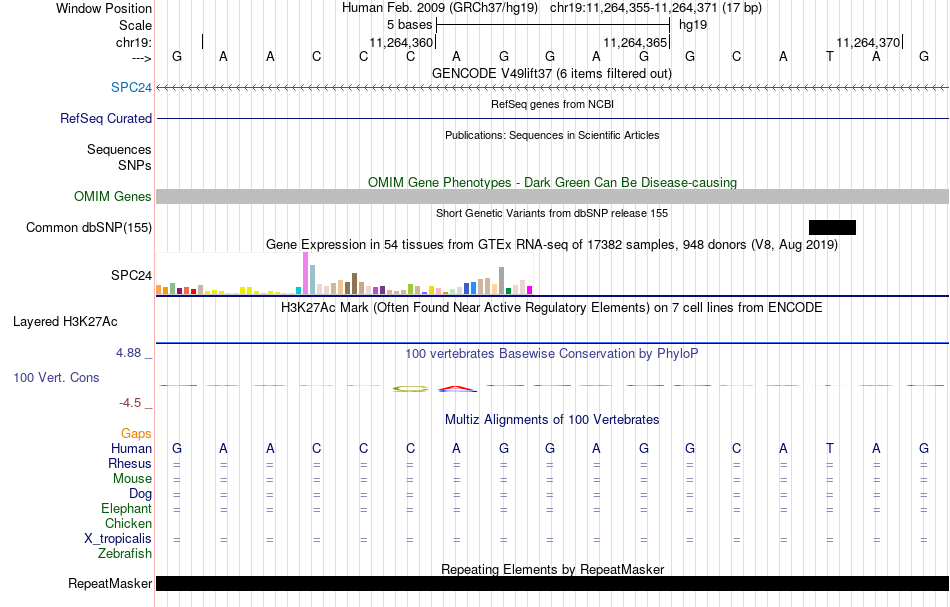Click the GENCODE V49lift37 track title
The image size is (950, 607).
coord(551,73)
